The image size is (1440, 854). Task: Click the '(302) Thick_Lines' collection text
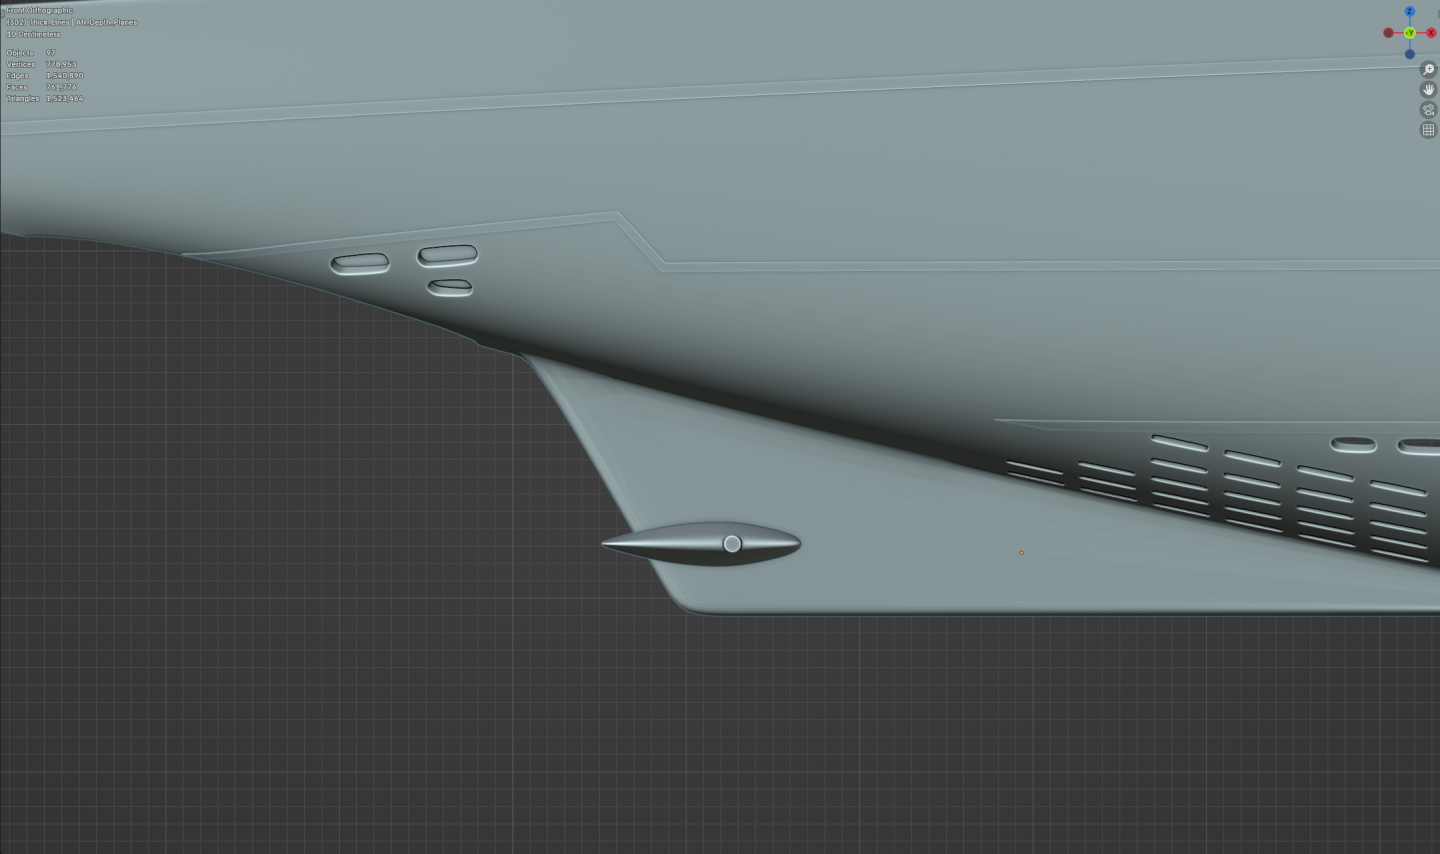(38, 22)
